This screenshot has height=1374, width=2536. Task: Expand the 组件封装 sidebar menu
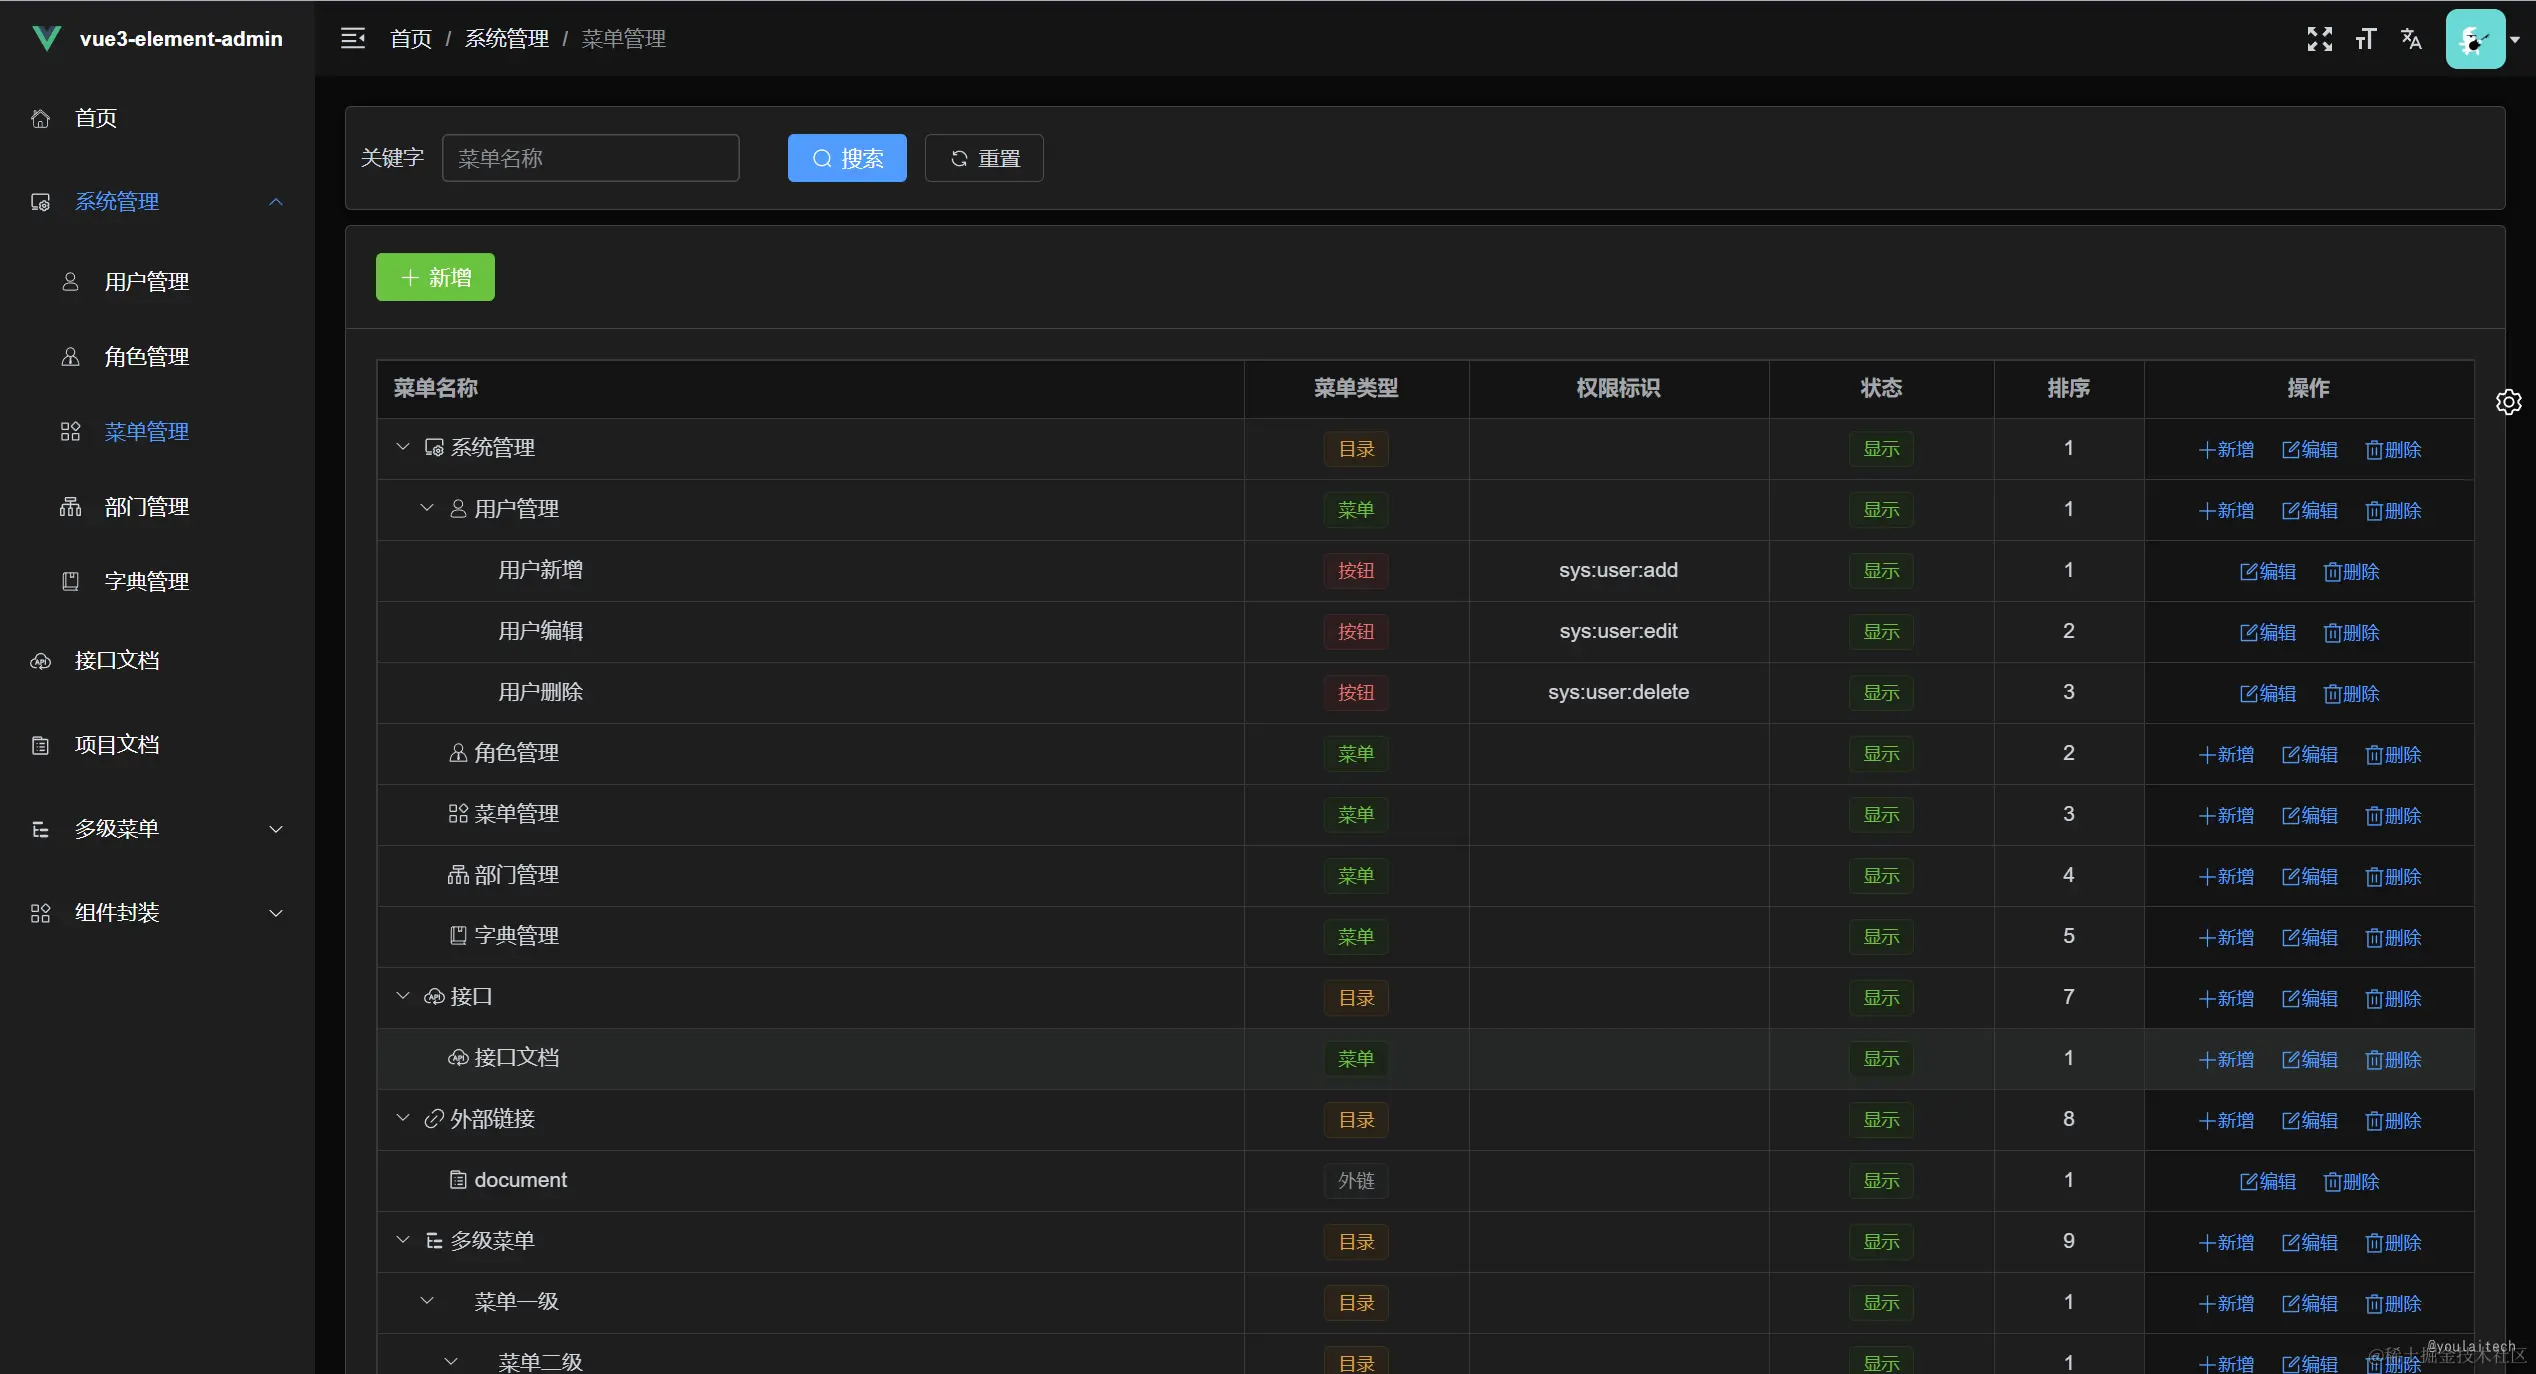pyautogui.click(x=276, y=913)
